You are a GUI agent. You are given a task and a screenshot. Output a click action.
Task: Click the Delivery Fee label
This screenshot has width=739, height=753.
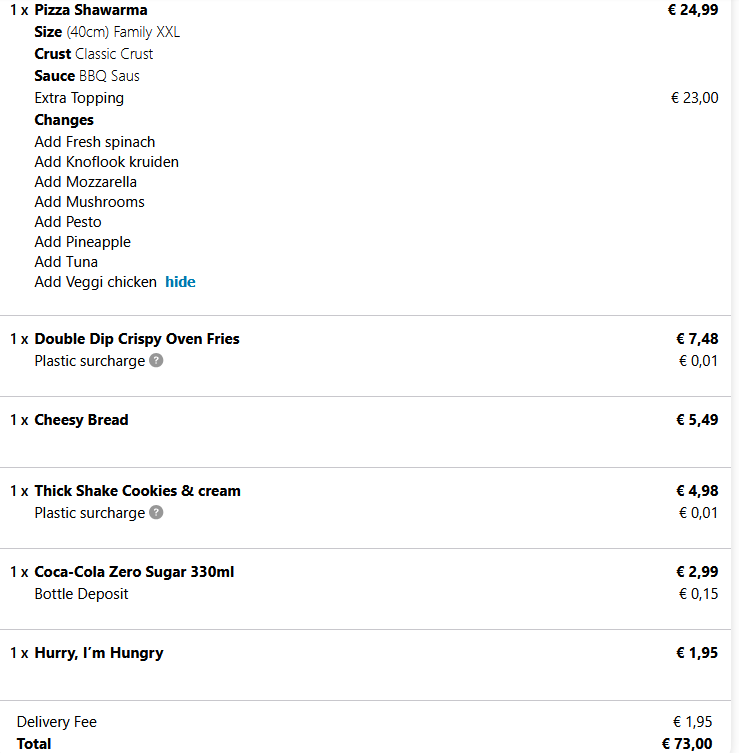point(57,722)
